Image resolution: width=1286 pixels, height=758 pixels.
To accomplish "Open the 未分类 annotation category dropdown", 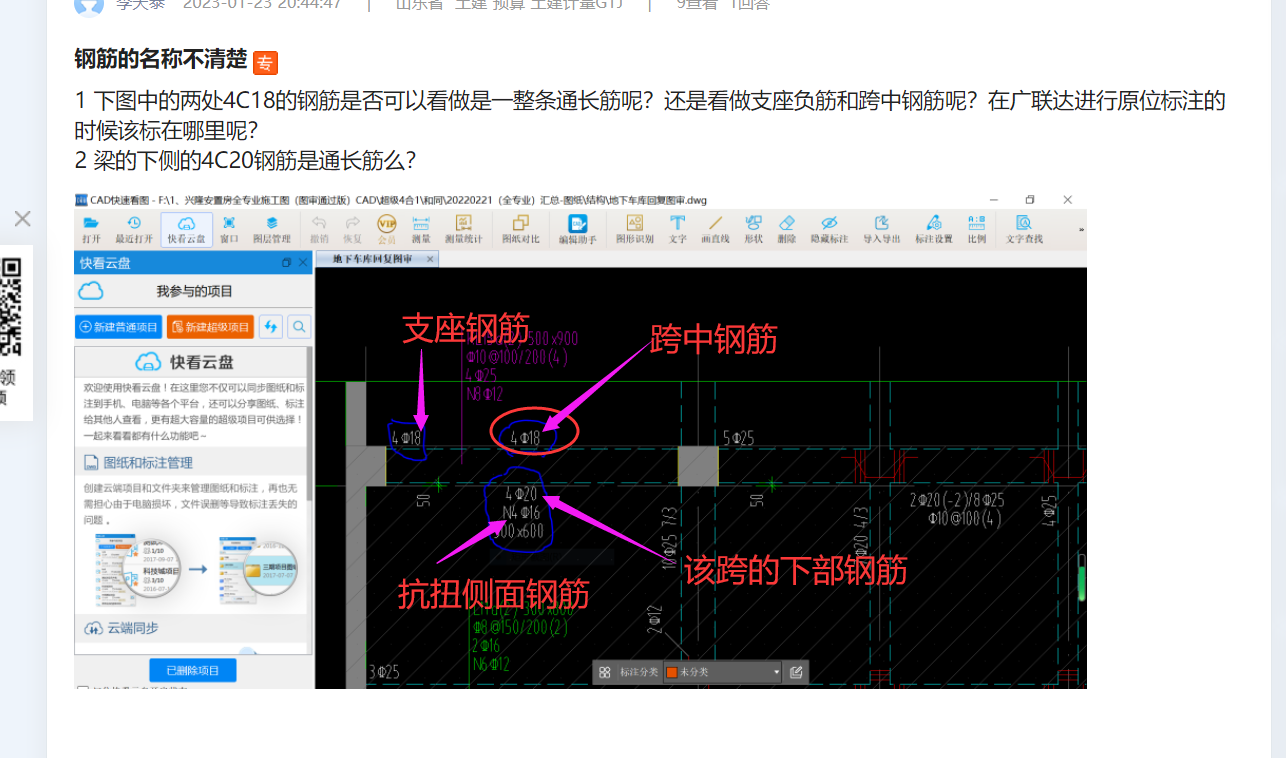I will point(724,673).
